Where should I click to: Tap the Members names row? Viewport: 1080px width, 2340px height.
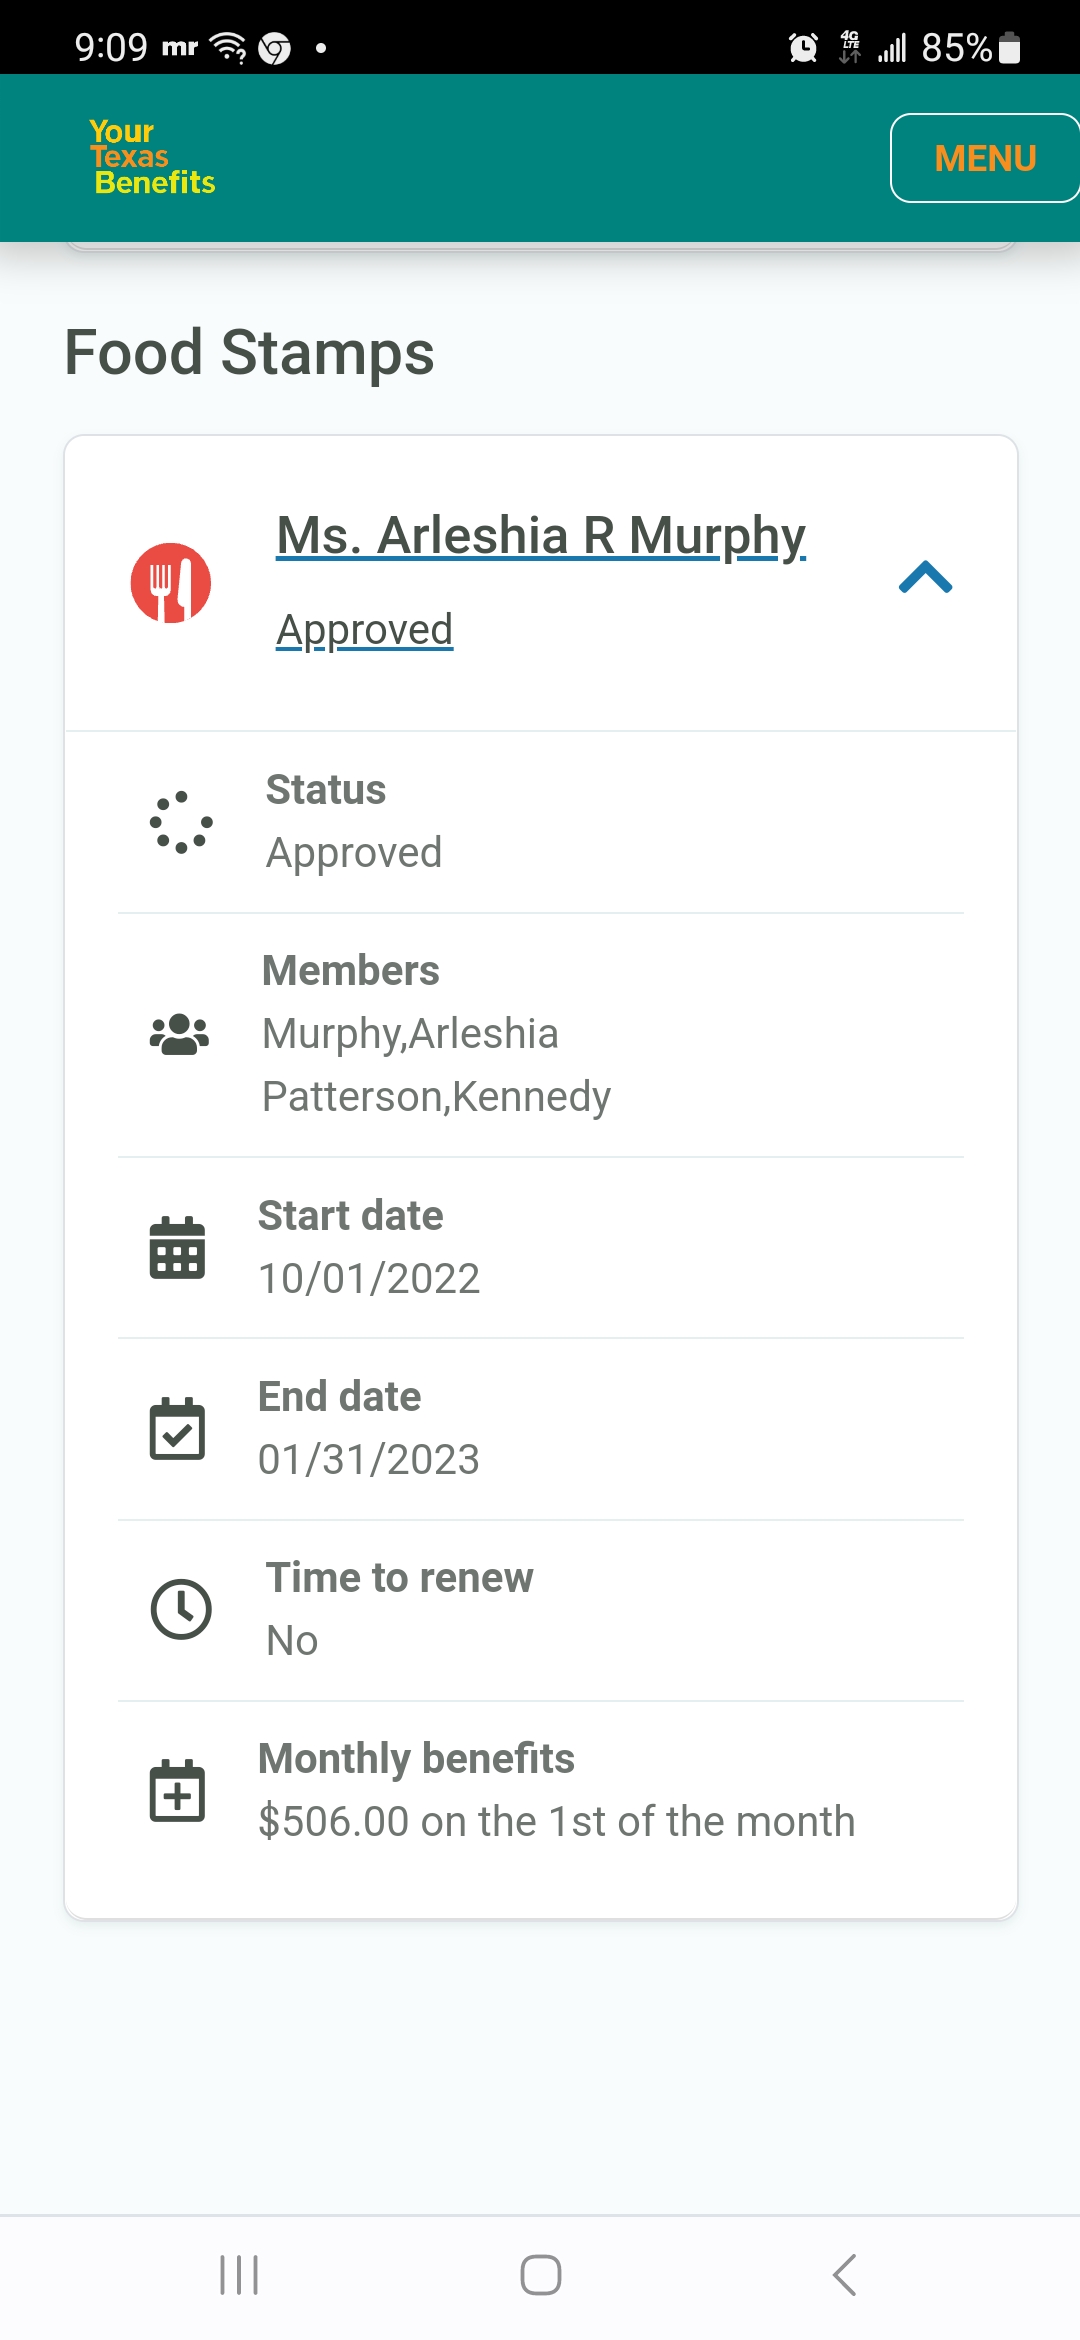[x=541, y=1035]
